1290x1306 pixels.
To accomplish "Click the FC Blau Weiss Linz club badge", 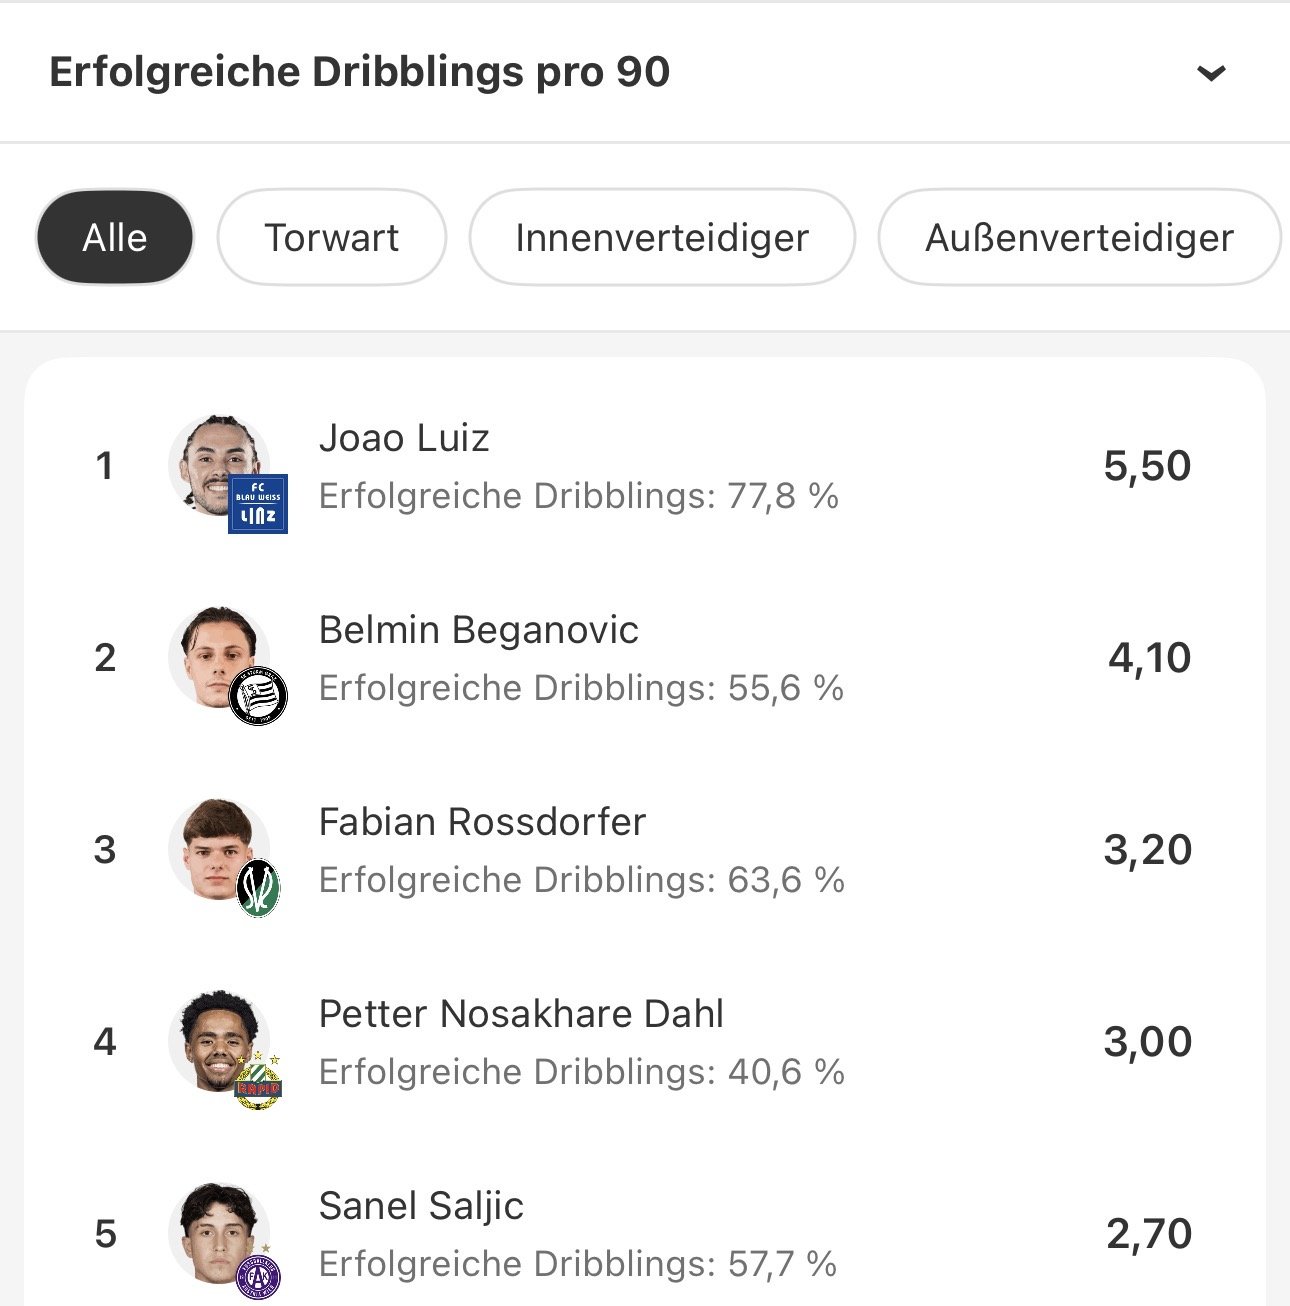I will tap(258, 503).
